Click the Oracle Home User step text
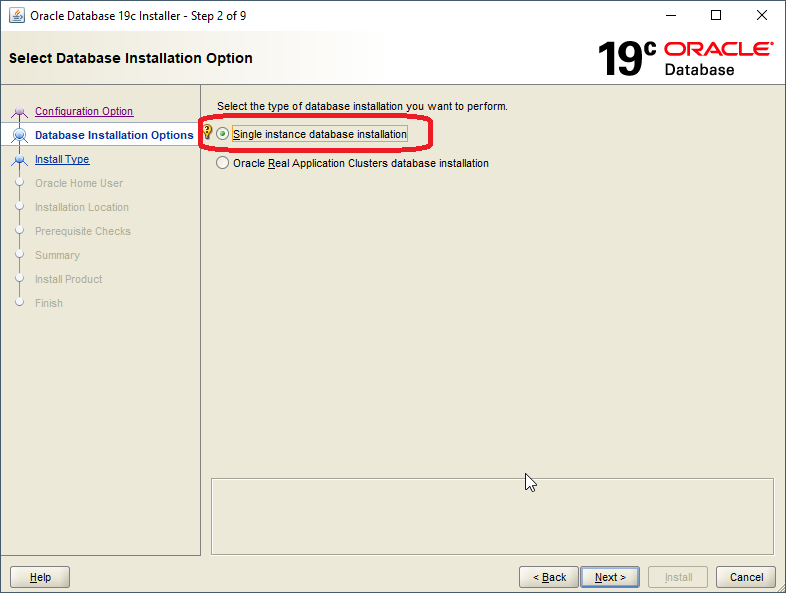Viewport: 786px width, 593px height. (79, 183)
